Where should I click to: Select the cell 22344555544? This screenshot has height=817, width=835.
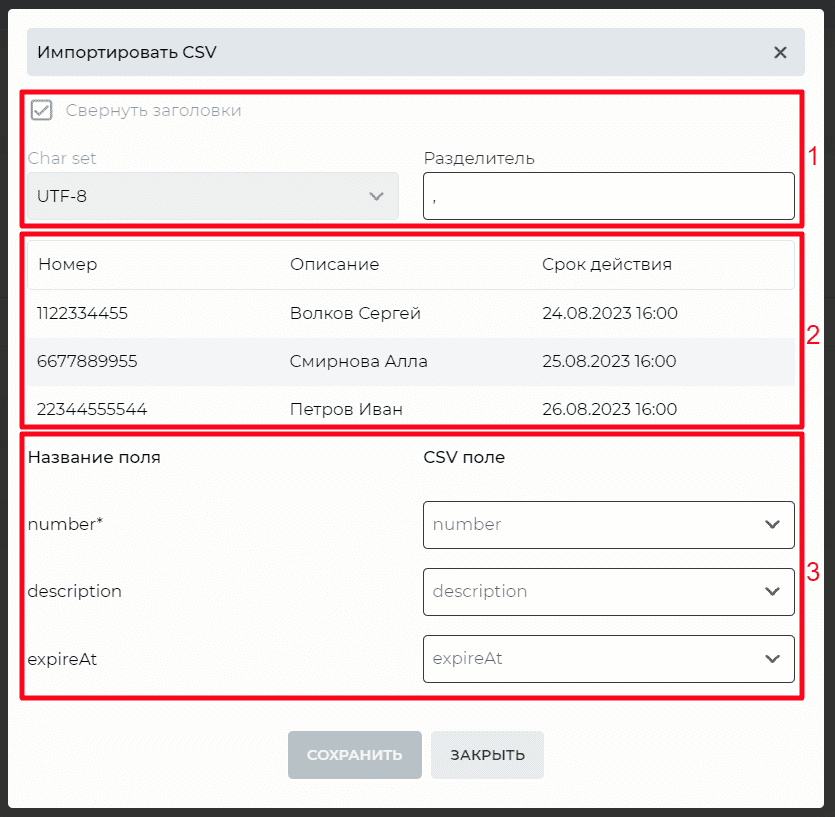click(x=92, y=409)
